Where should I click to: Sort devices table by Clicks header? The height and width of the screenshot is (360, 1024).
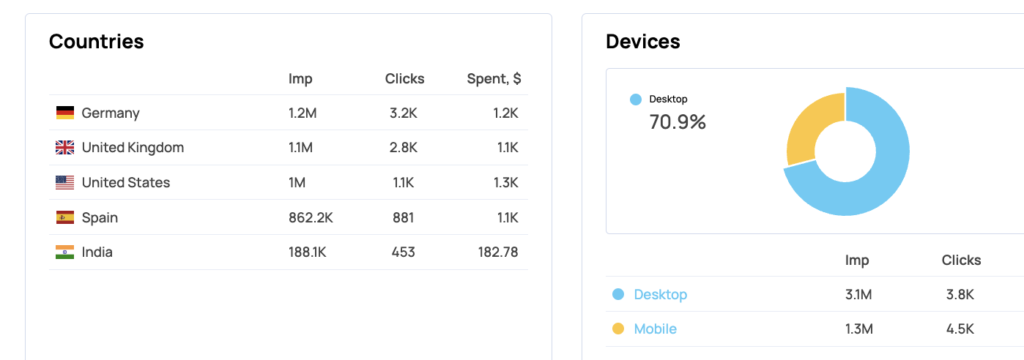coord(961,260)
